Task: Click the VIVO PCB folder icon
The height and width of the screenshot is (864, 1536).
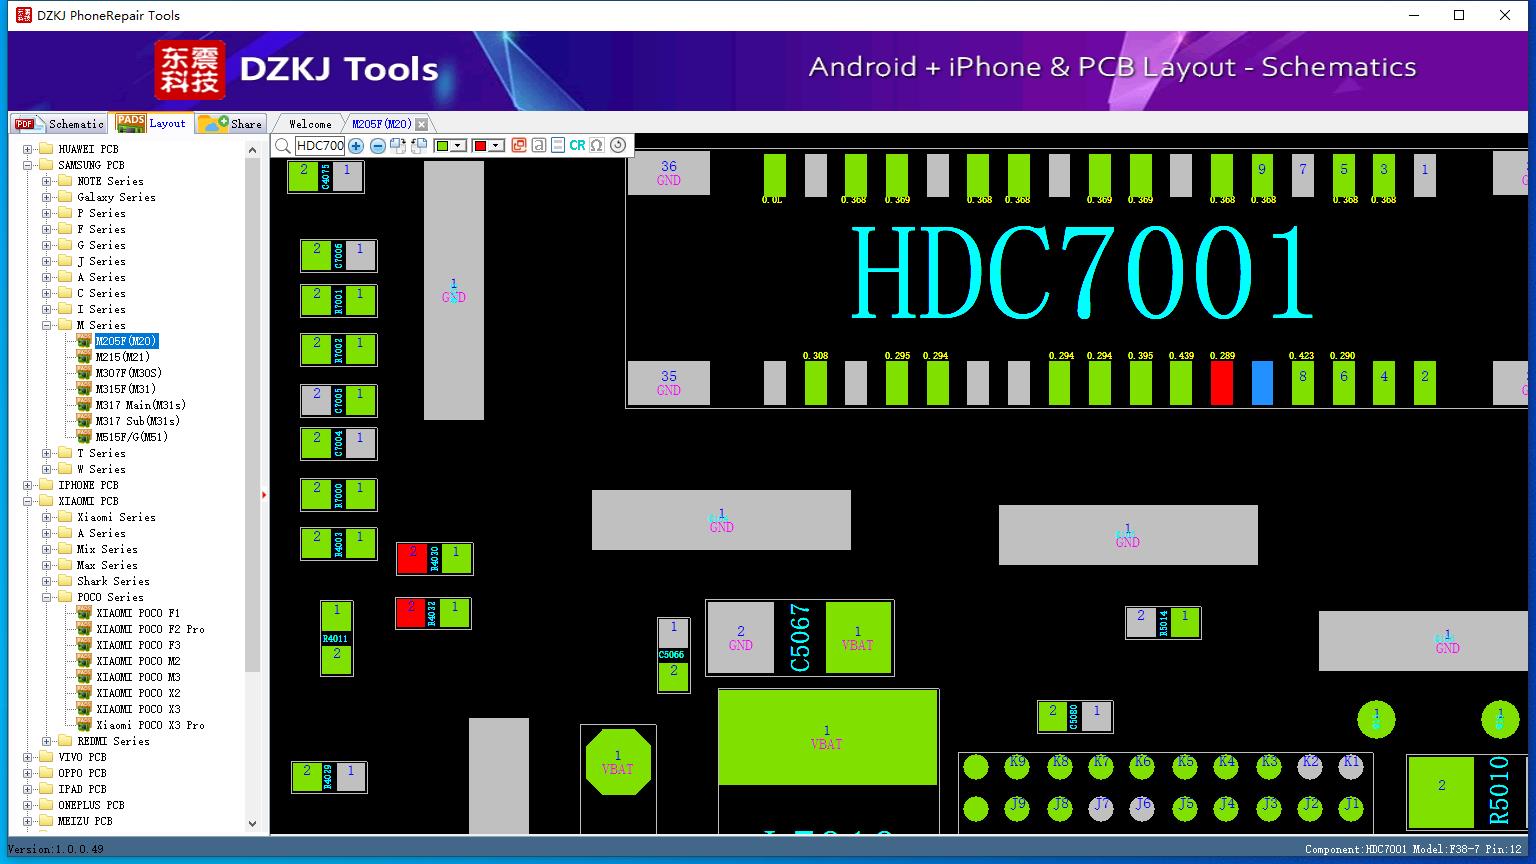Action: (x=46, y=757)
